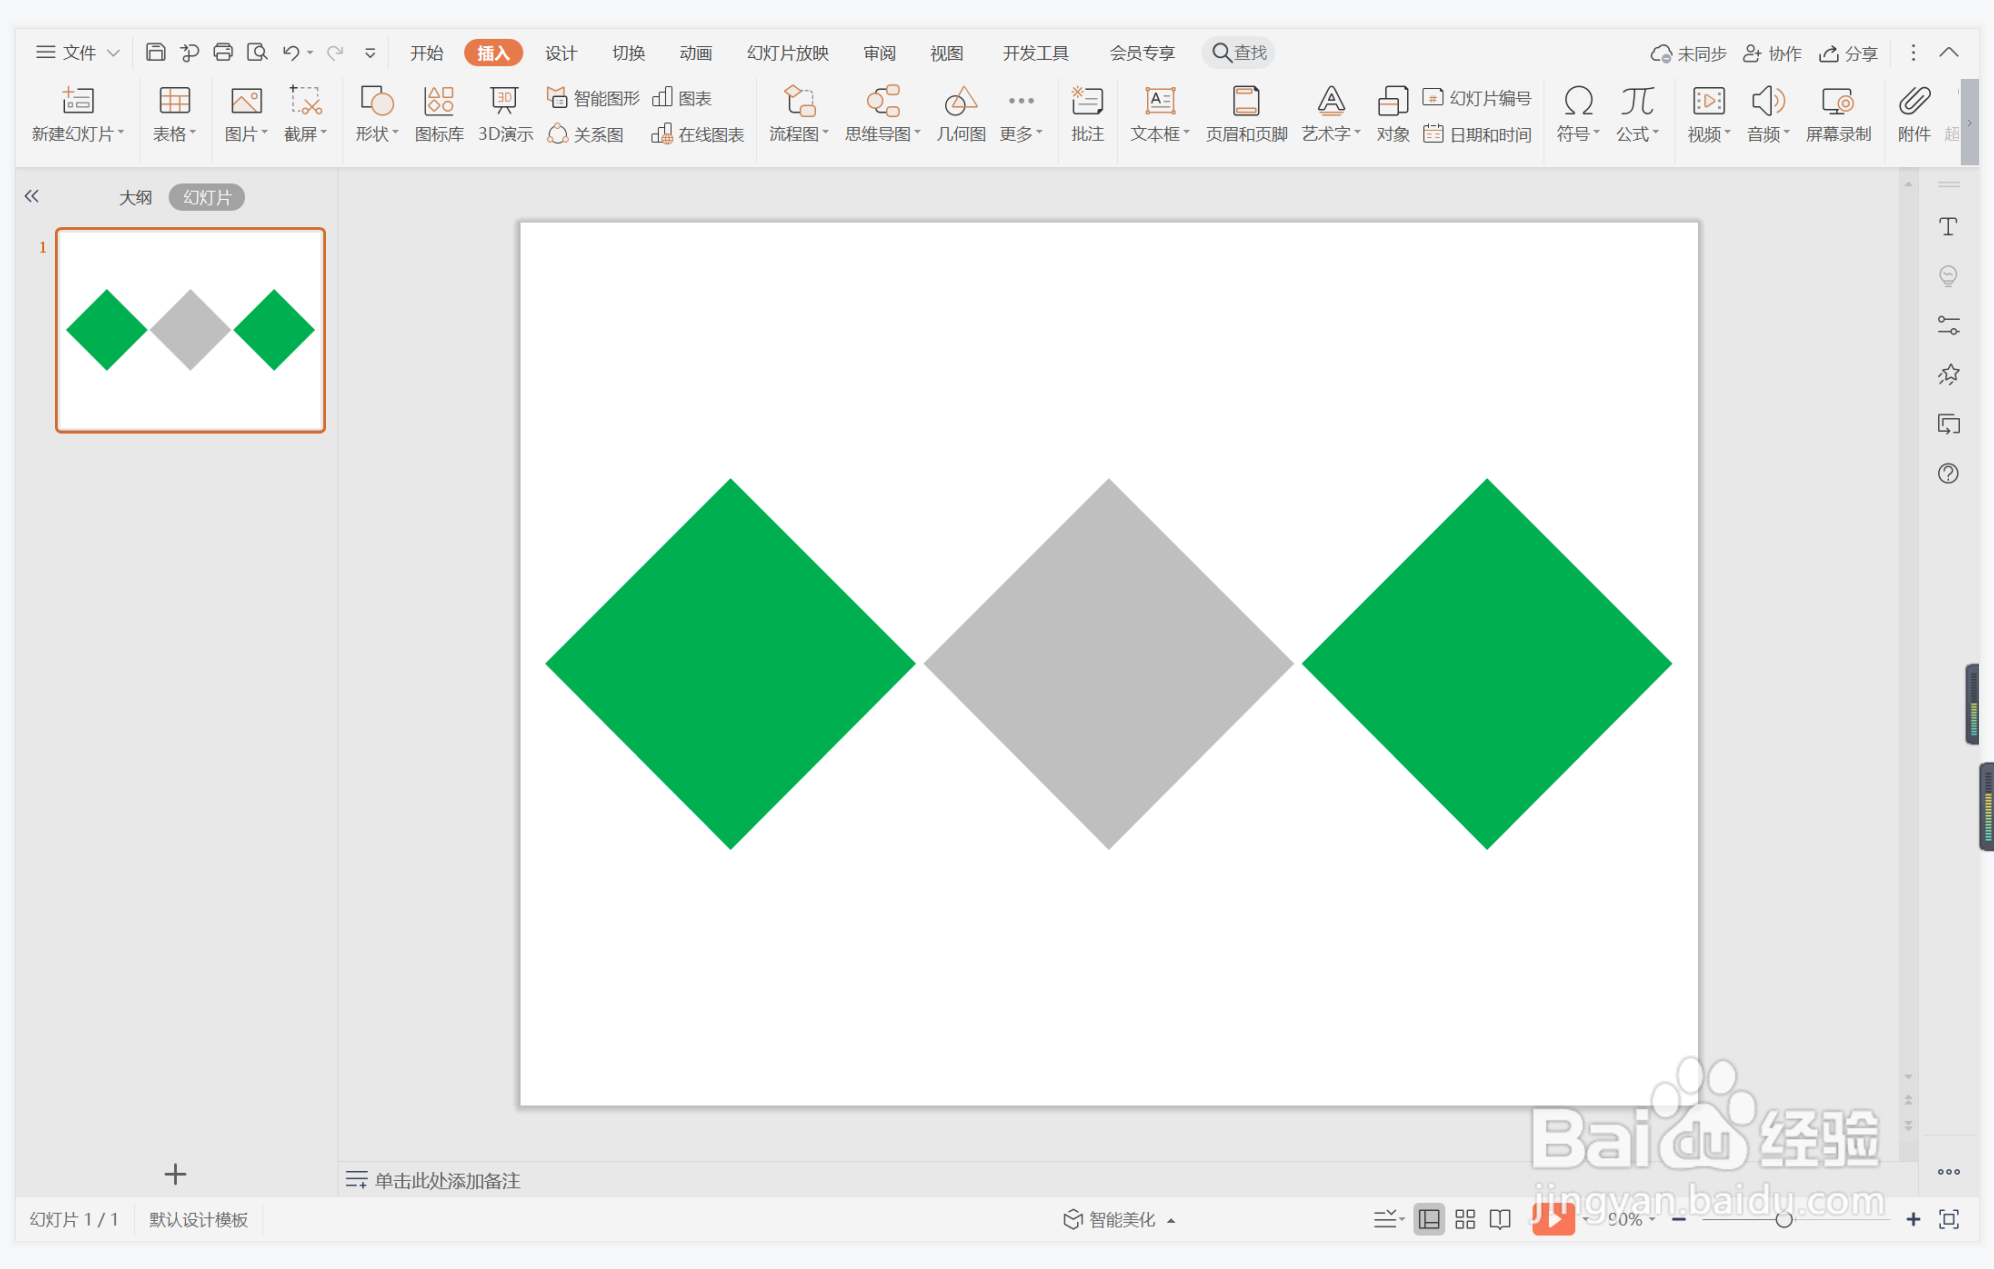This screenshot has height=1269, width=1994.
Task: Open the 文件 menu dropdown arrow
Action: [x=113, y=53]
